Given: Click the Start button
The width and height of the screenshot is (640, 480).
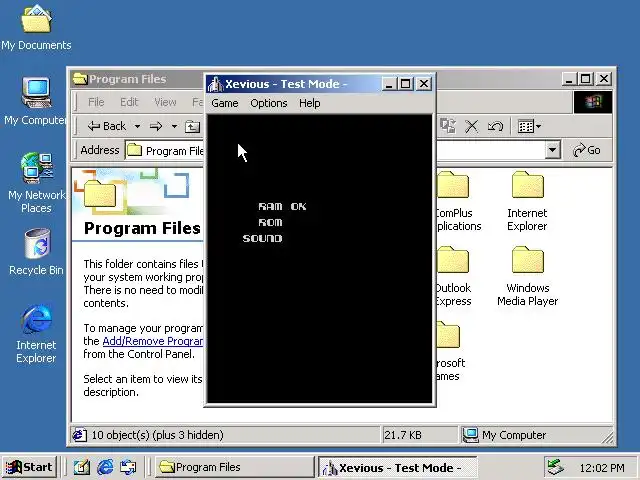Looking at the screenshot, I should click(29, 467).
